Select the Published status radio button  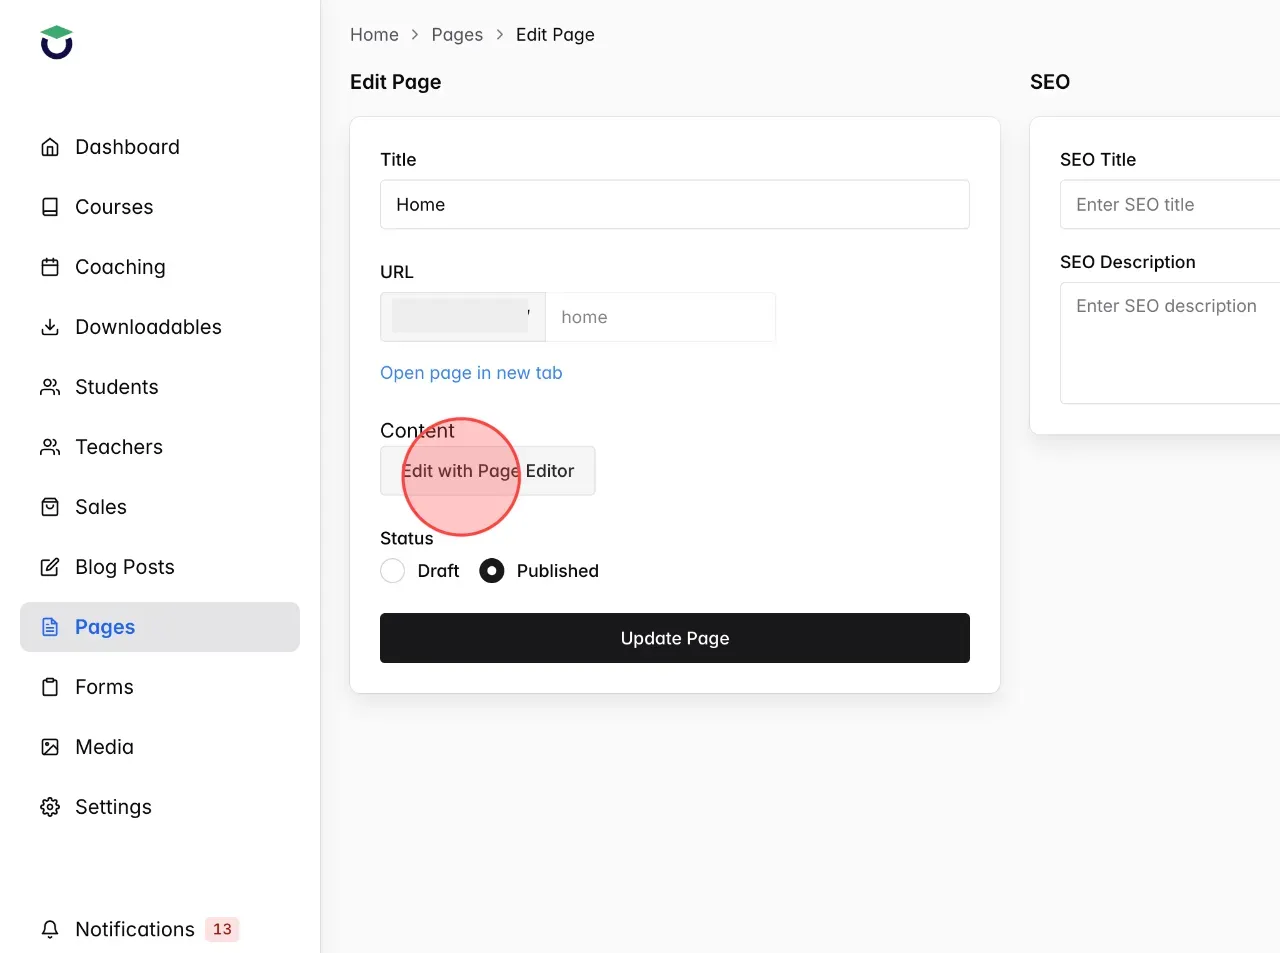click(492, 571)
